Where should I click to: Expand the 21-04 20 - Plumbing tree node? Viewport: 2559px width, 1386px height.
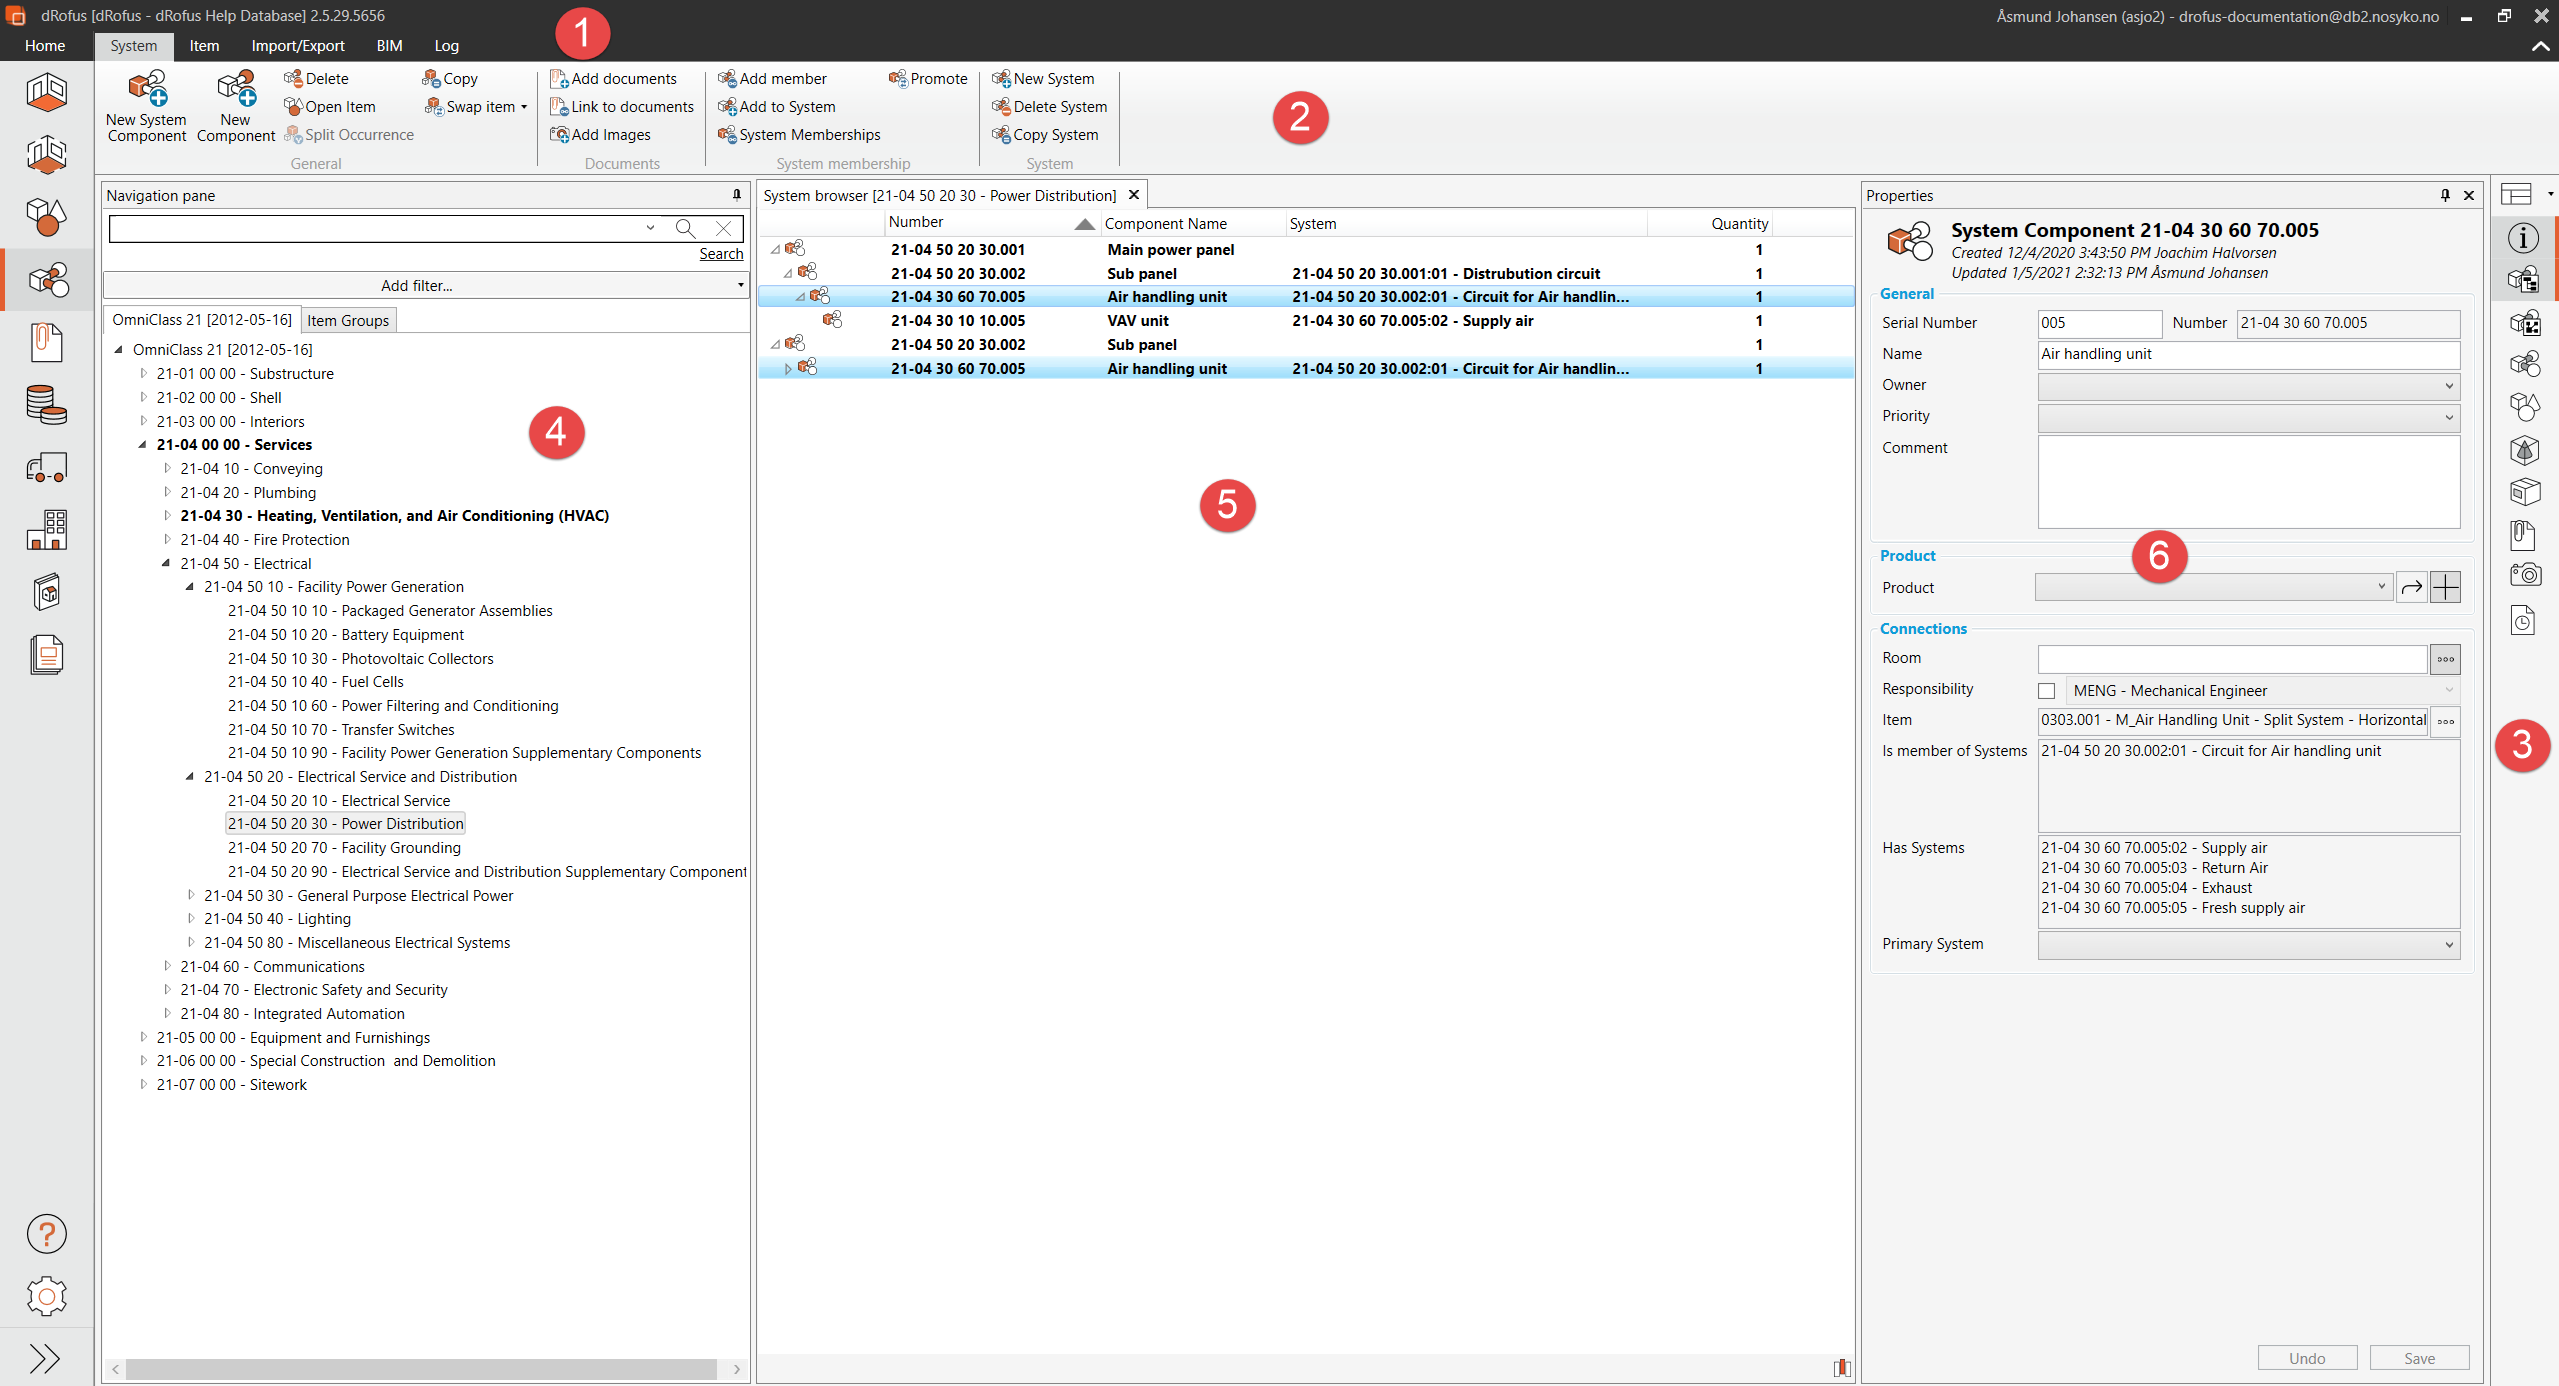tap(167, 492)
